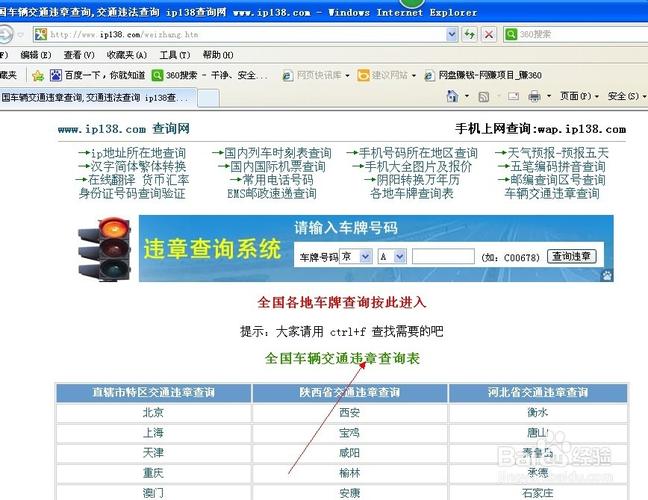Open the 收藏夹(A) menu
Image resolution: width=648 pixels, height=500 pixels.
pyautogui.click(x=126, y=55)
